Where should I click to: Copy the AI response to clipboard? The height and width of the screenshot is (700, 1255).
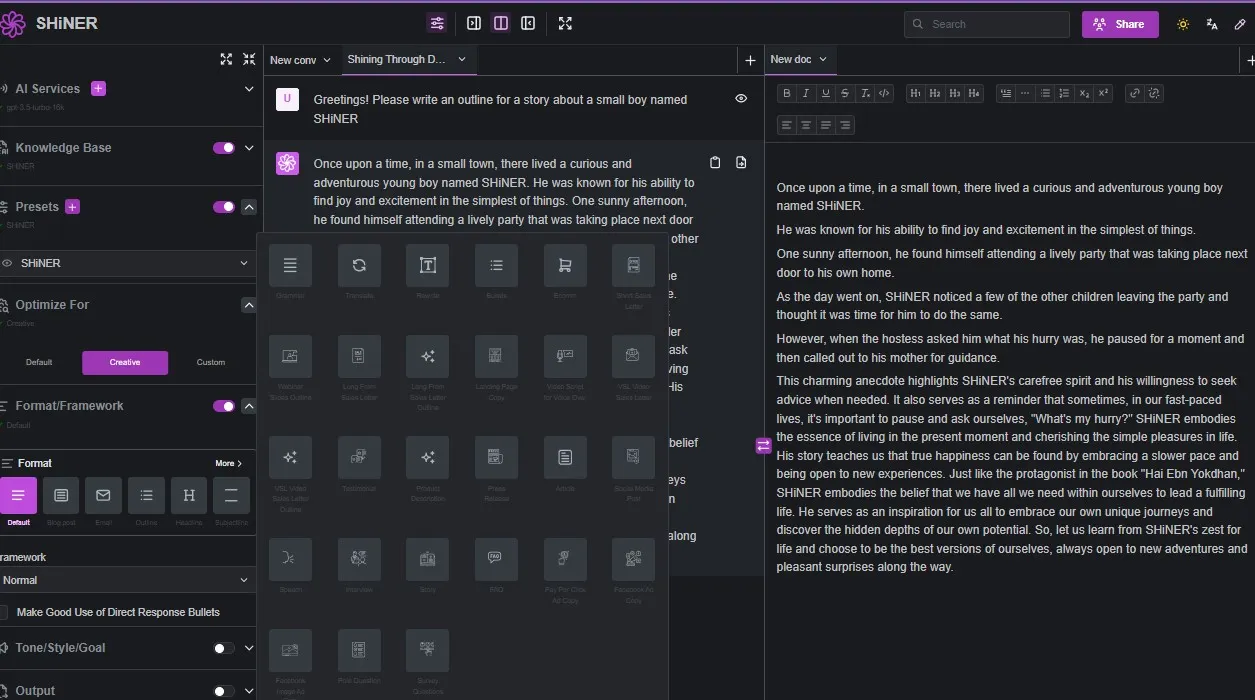pyautogui.click(x=715, y=163)
